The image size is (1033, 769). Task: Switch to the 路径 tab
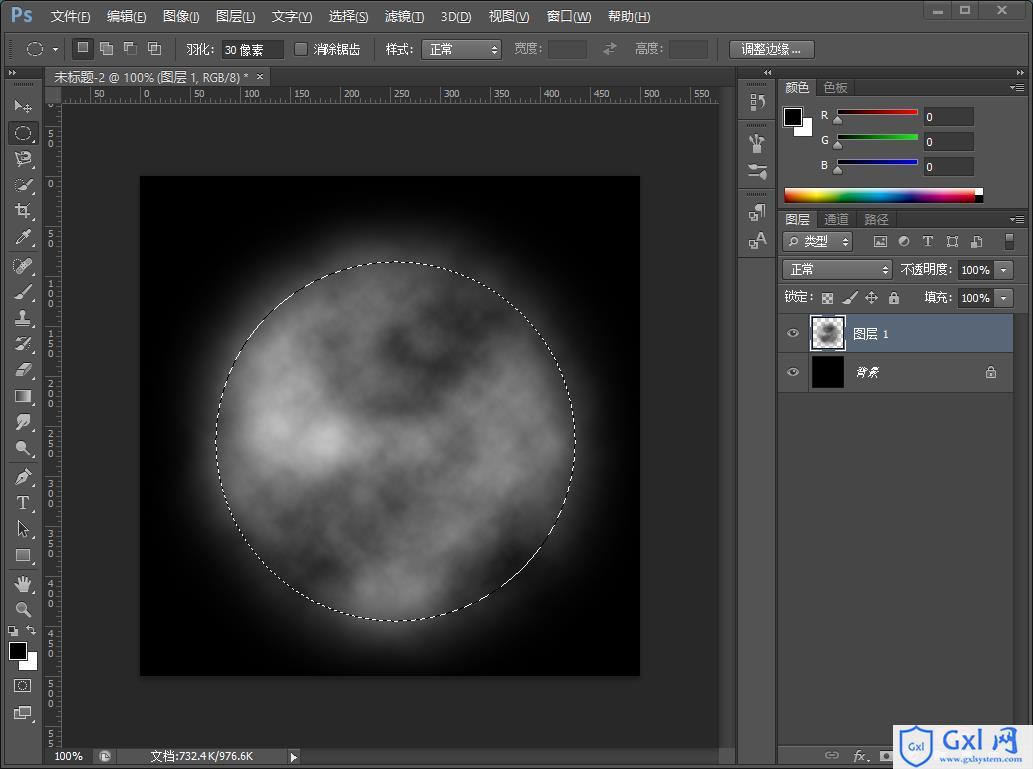(876, 219)
